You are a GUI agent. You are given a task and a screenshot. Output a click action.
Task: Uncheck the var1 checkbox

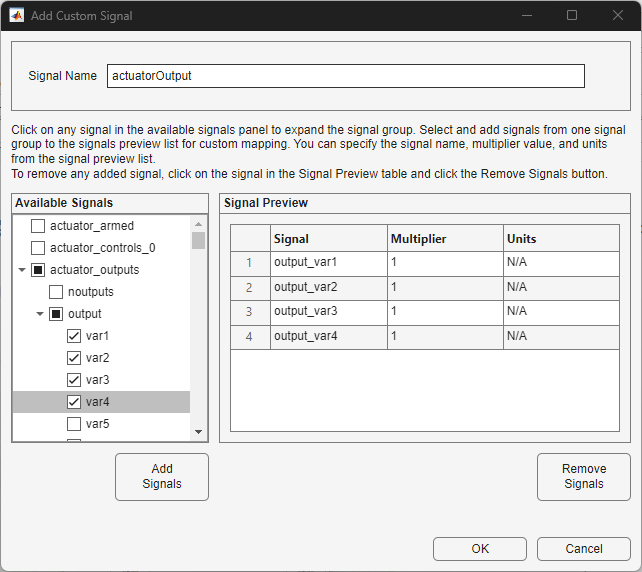click(x=74, y=336)
